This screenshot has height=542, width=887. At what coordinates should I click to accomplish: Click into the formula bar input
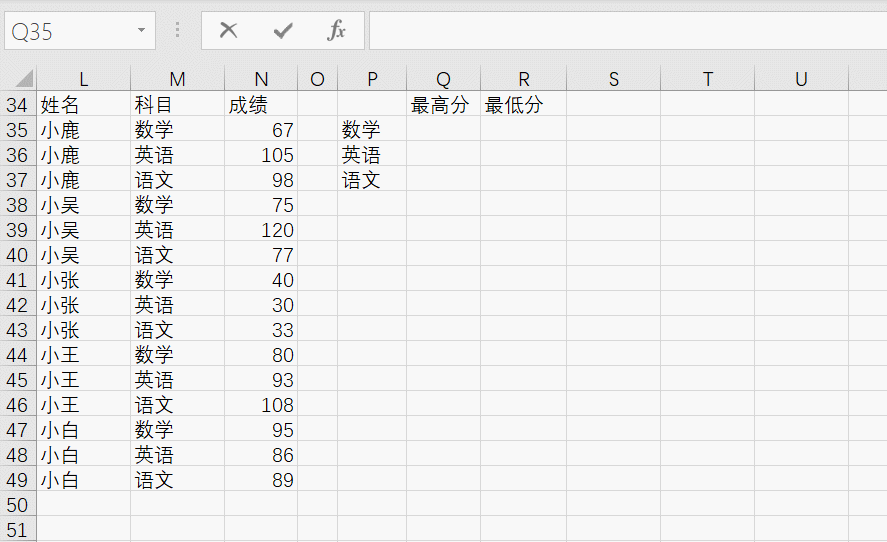[x=628, y=31]
